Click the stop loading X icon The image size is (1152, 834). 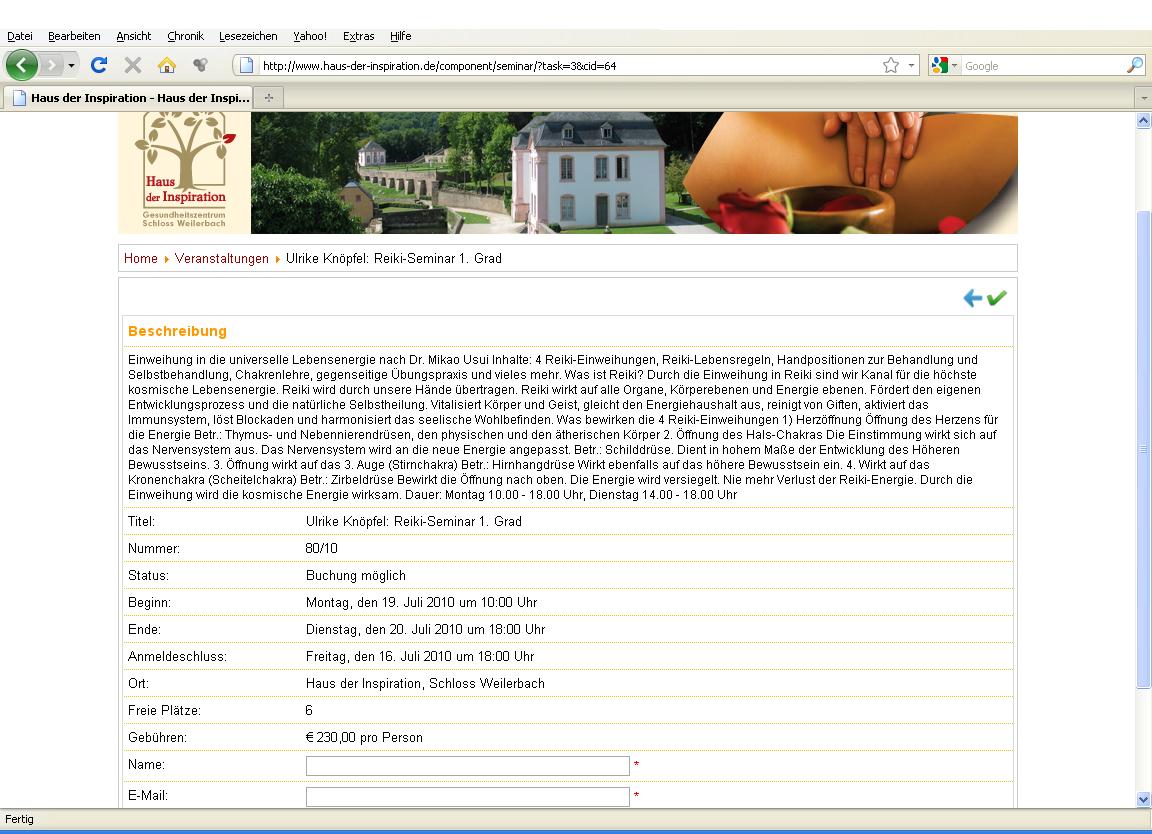132,66
